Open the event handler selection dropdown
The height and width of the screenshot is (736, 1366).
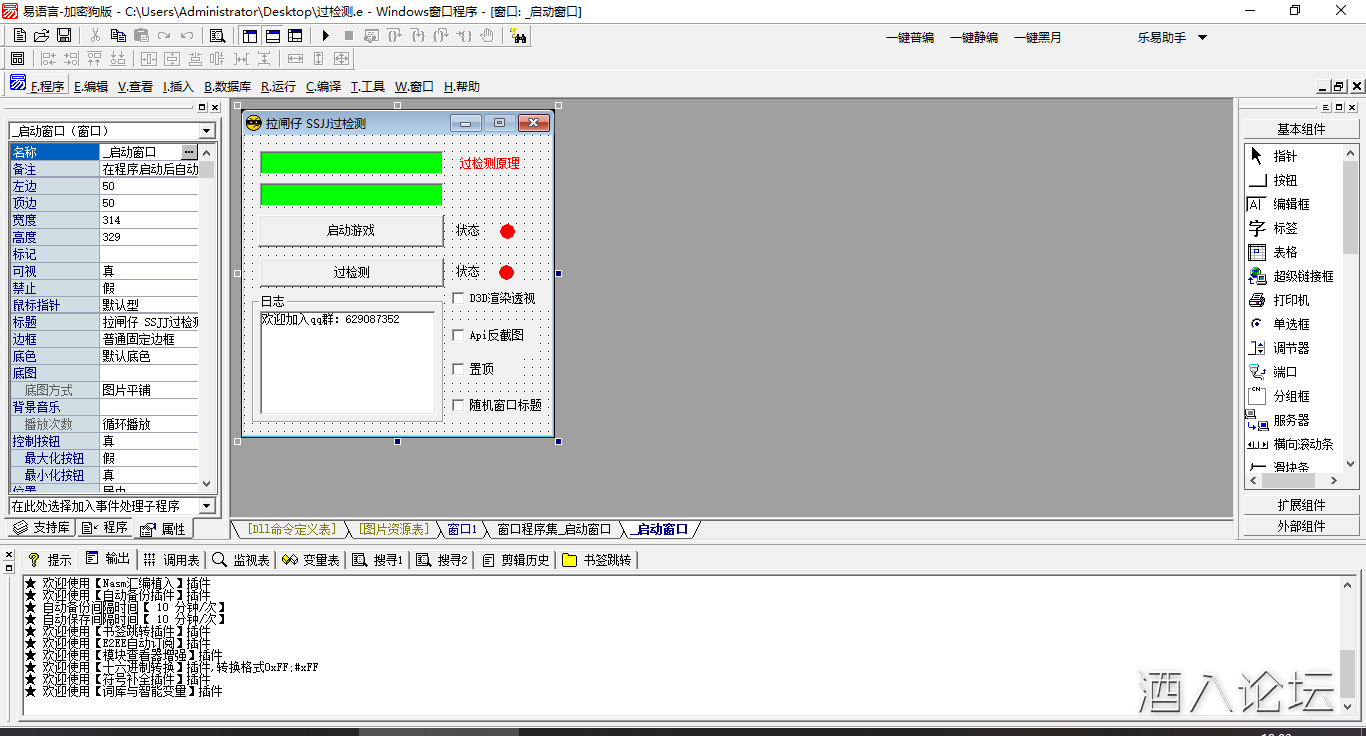110,504
